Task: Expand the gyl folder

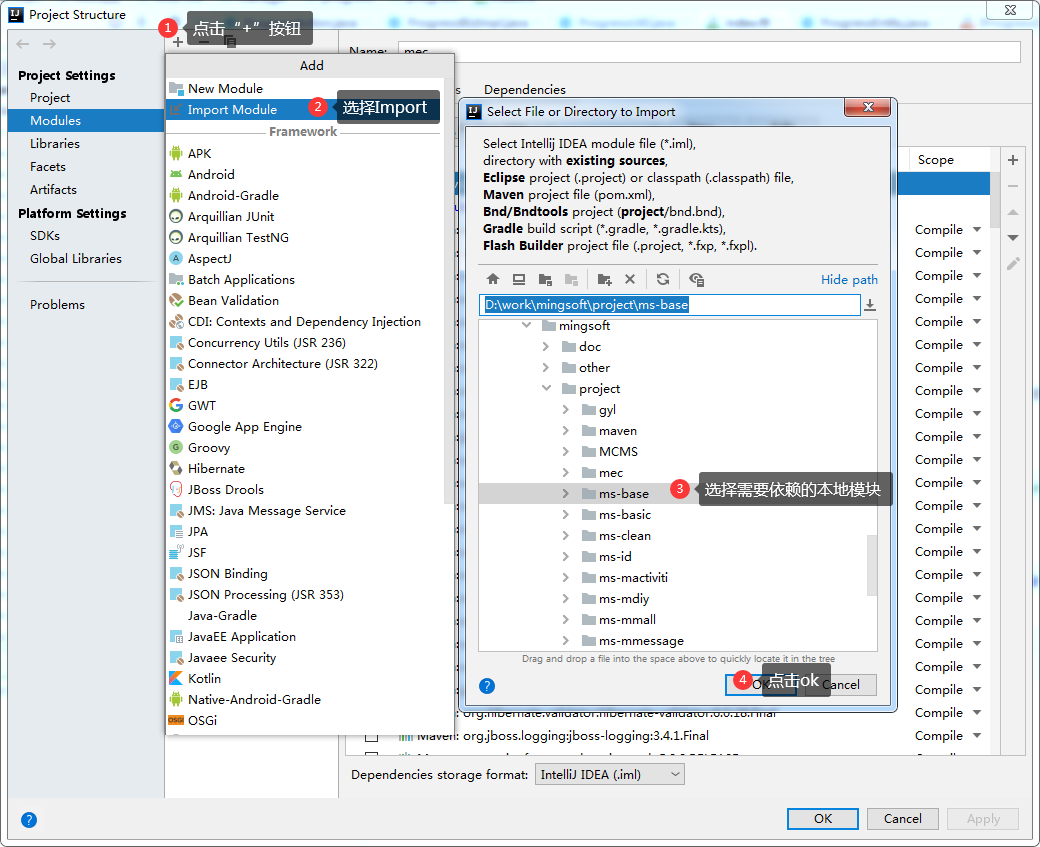Action: pos(566,409)
